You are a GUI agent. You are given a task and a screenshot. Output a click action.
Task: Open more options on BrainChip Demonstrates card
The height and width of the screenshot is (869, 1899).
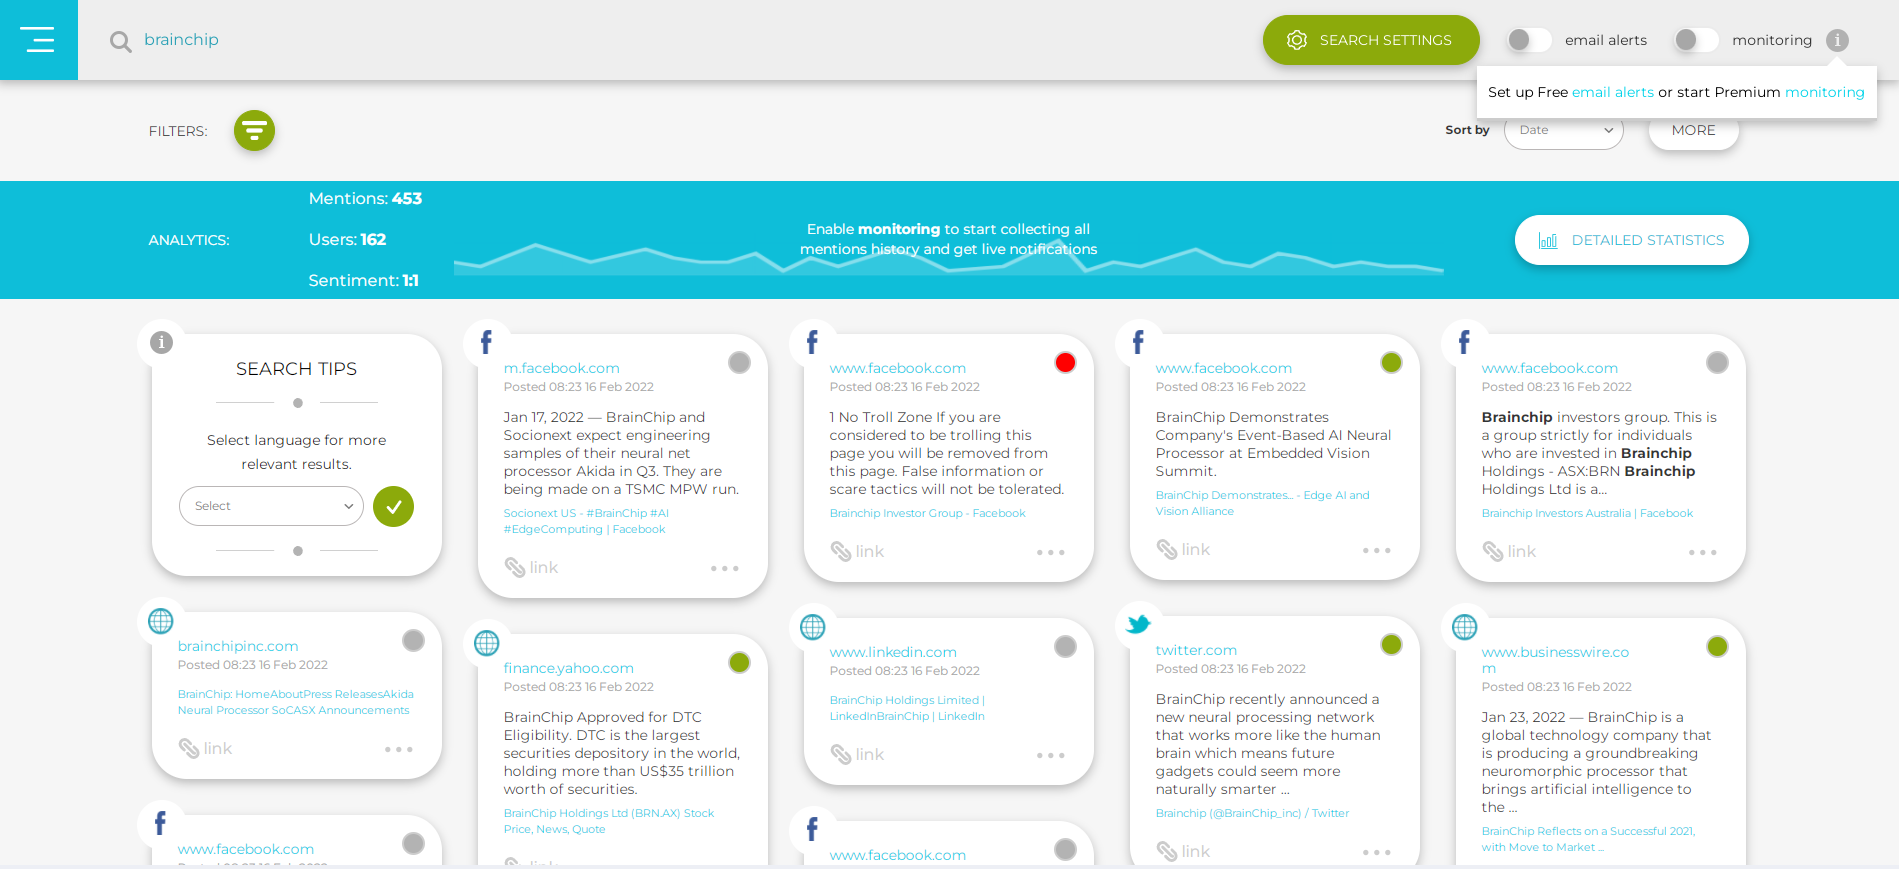(x=1377, y=550)
